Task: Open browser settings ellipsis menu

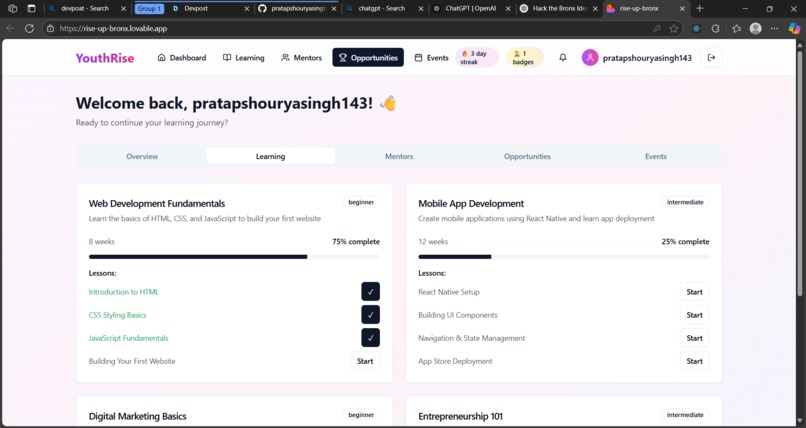Action: click(x=775, y=29)
